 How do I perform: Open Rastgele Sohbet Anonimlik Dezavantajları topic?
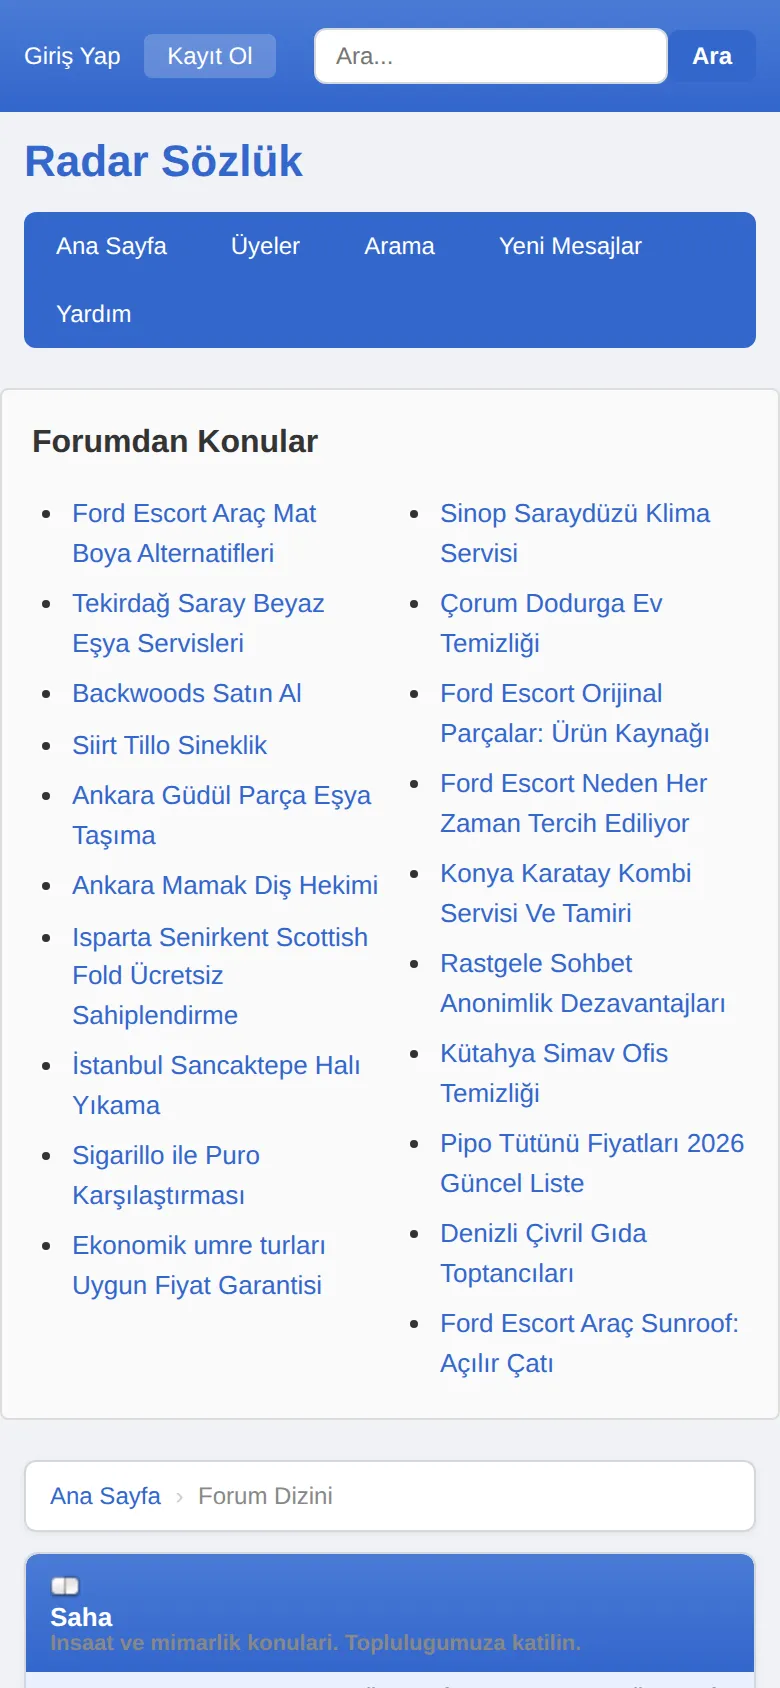pos(583,983)
